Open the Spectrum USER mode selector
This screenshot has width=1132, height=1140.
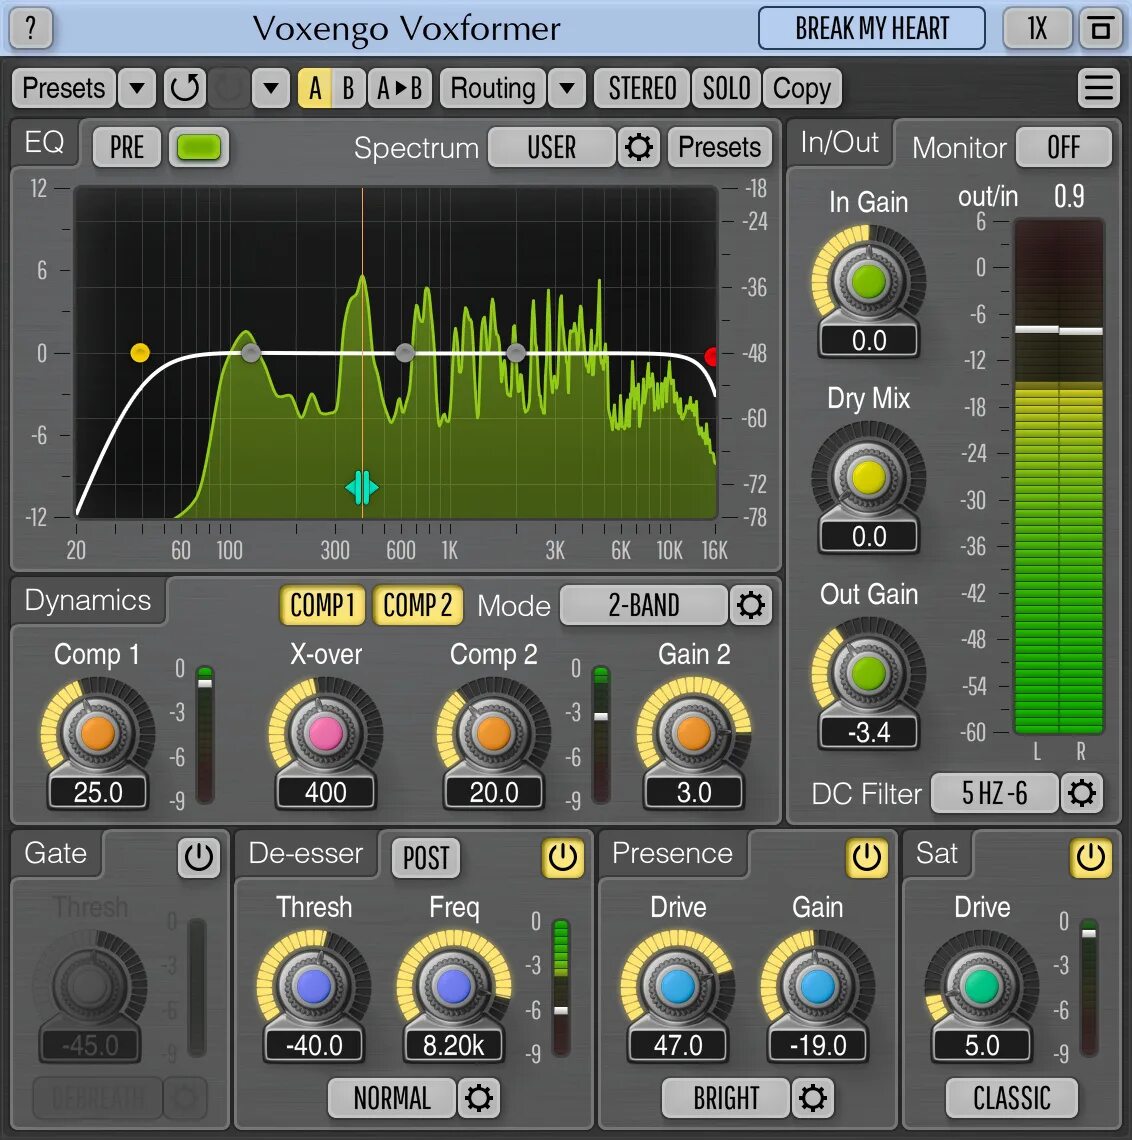pos(551,148)
